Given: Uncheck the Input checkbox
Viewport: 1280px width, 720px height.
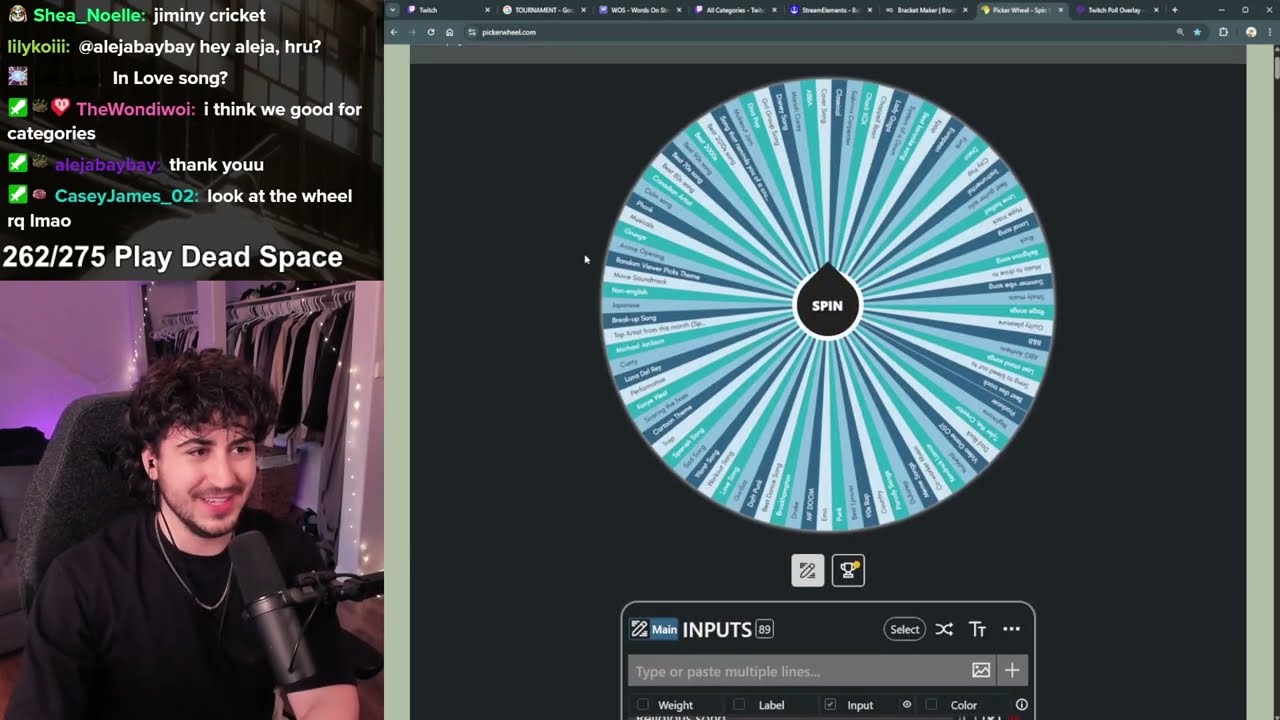Looking at the screenshot, I should coord(830,705).
